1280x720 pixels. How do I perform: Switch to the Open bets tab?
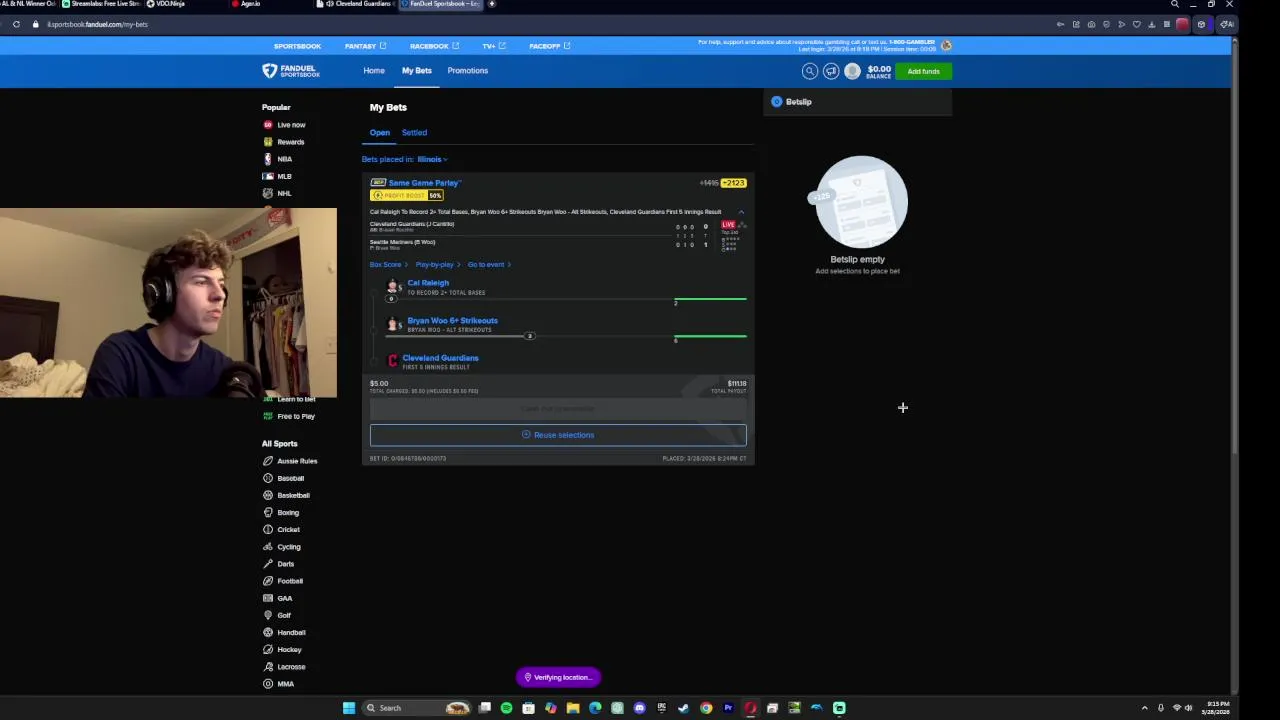(380, 132)
